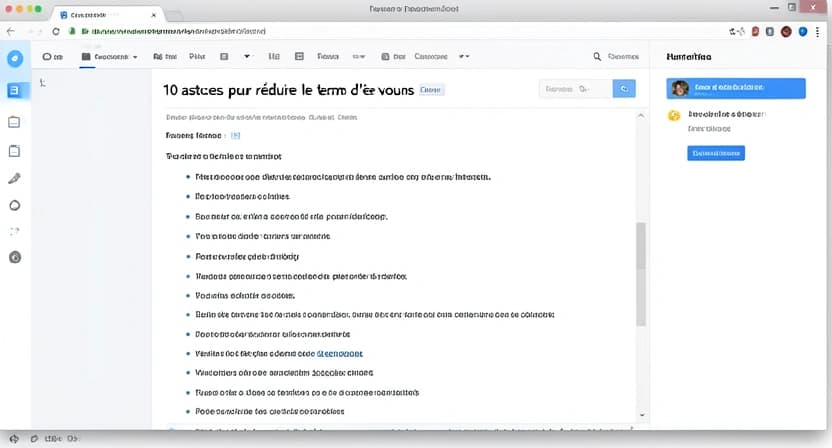
Task: Open the dark round clock icon in sidebar
Action: pyautogui.click(x=15, y=257)
